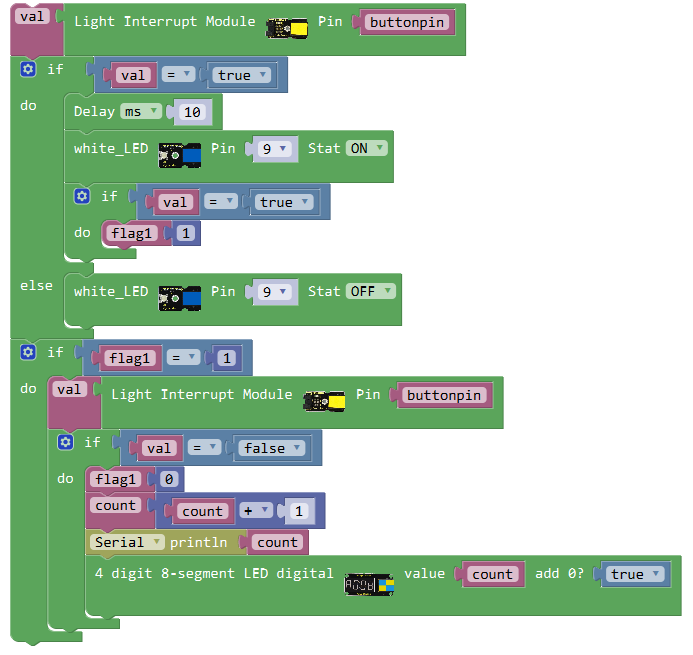Viewport: 693px width, 655px height.
Task: Open gear settings of first if-else block
Action: tap(28, 69)
